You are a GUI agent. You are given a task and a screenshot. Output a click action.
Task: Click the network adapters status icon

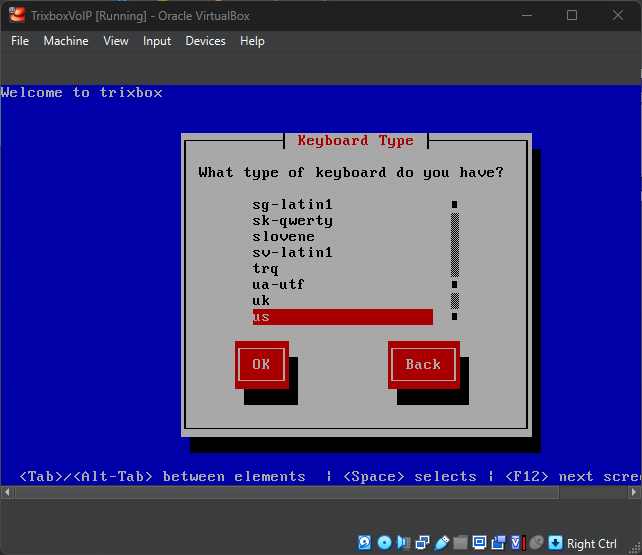422,543
